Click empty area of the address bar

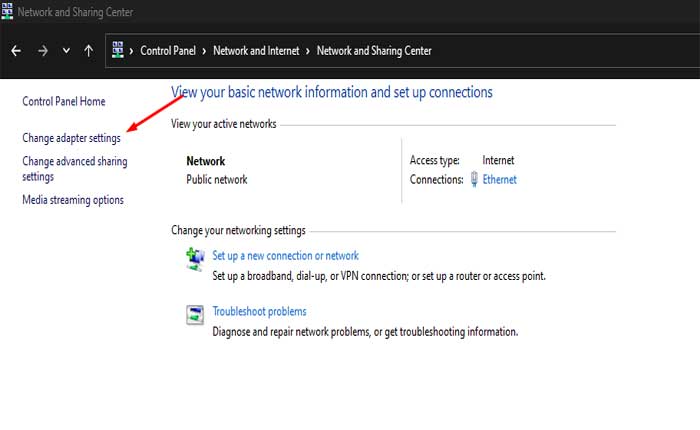click(x=560, y=50)
